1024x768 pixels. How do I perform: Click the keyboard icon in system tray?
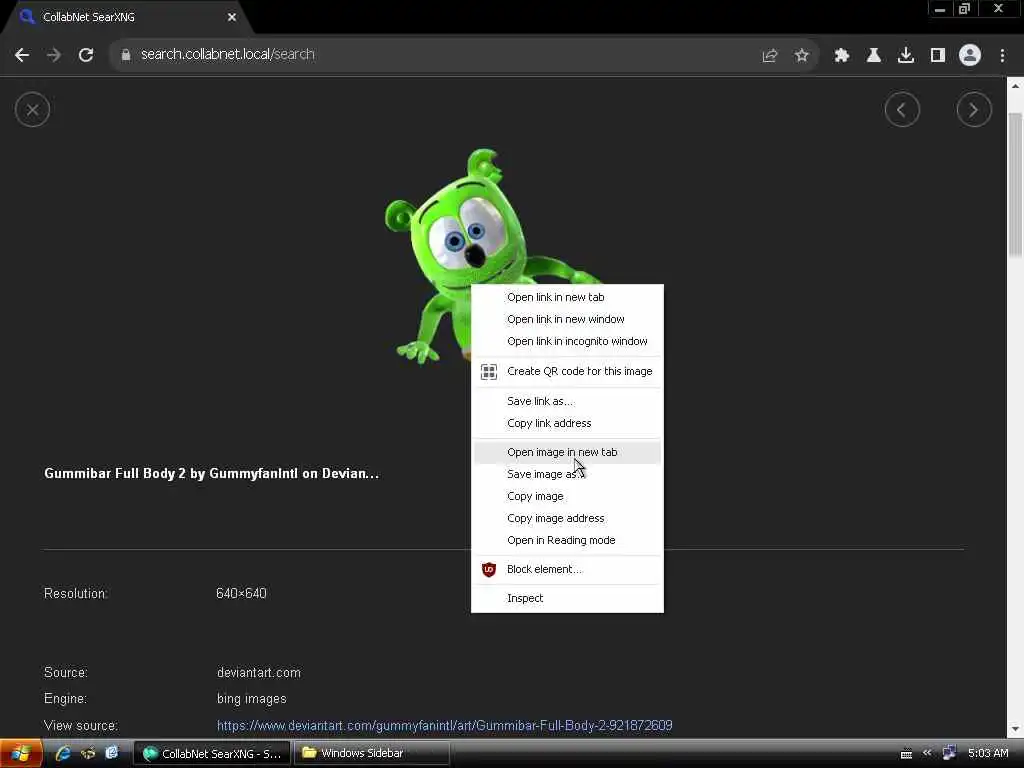point(906,754)
